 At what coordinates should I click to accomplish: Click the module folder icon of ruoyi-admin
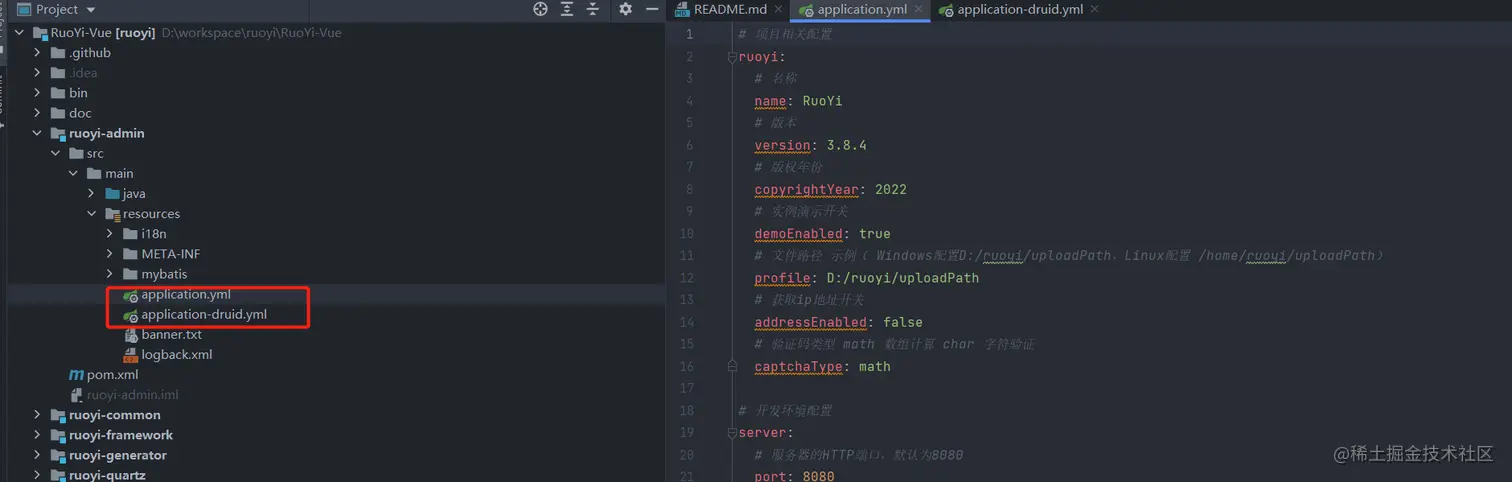tap(58, 133)
